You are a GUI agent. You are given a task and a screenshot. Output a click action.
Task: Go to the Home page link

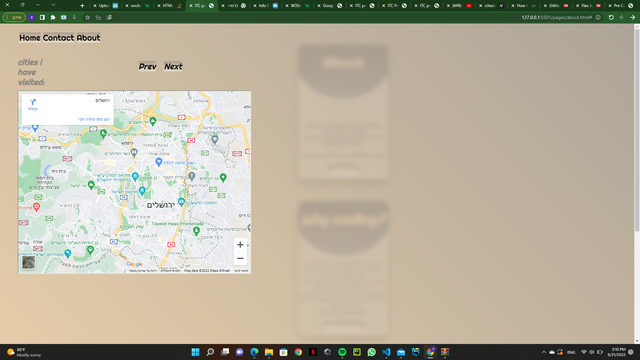click(x=30, y=38)
